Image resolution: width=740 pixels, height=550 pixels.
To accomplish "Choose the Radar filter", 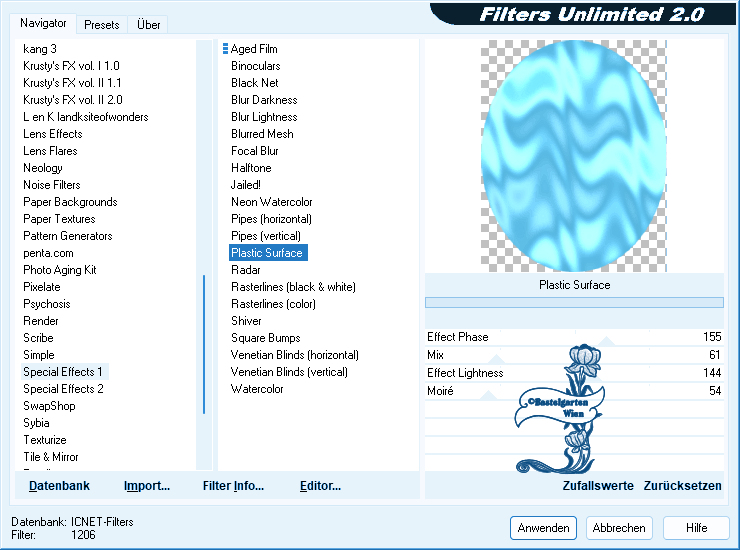I will 246,270.
